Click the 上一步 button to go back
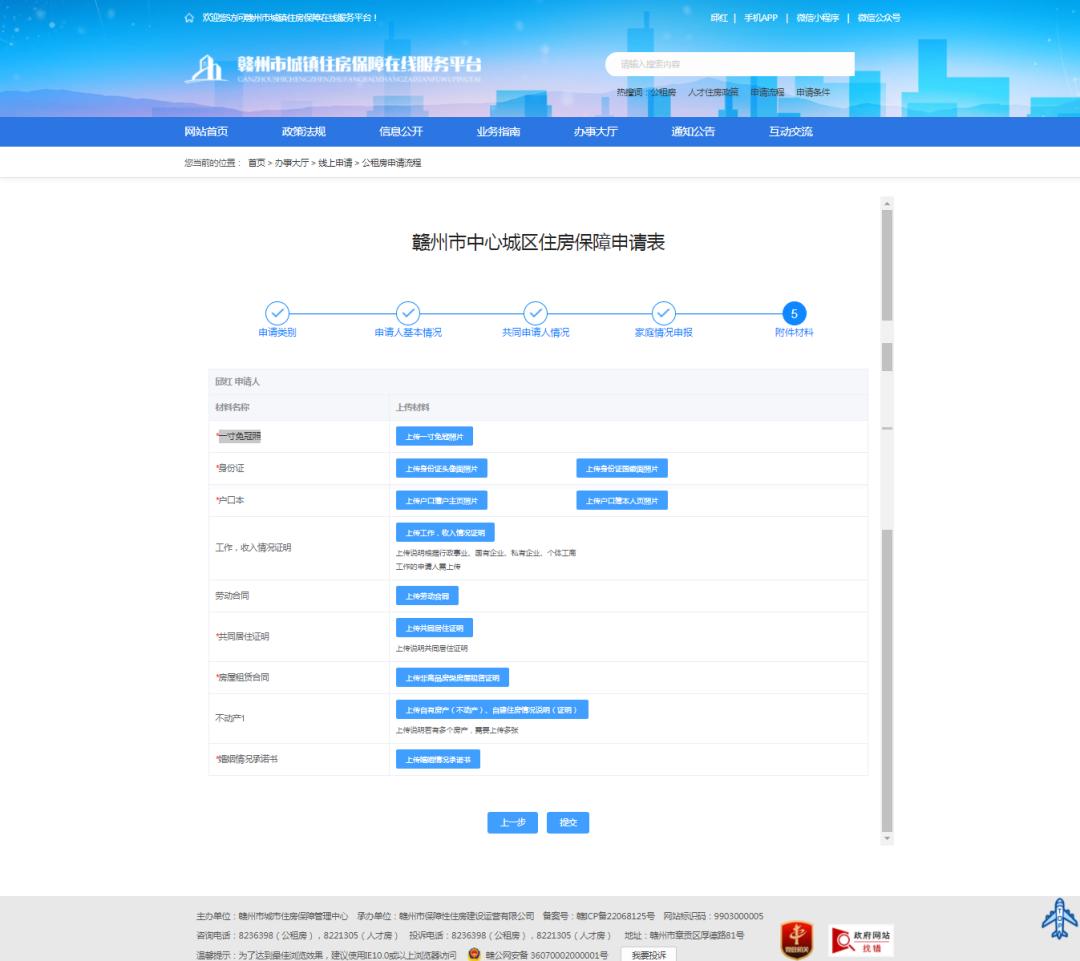1080x961 pixels. [x=512, y=822]
